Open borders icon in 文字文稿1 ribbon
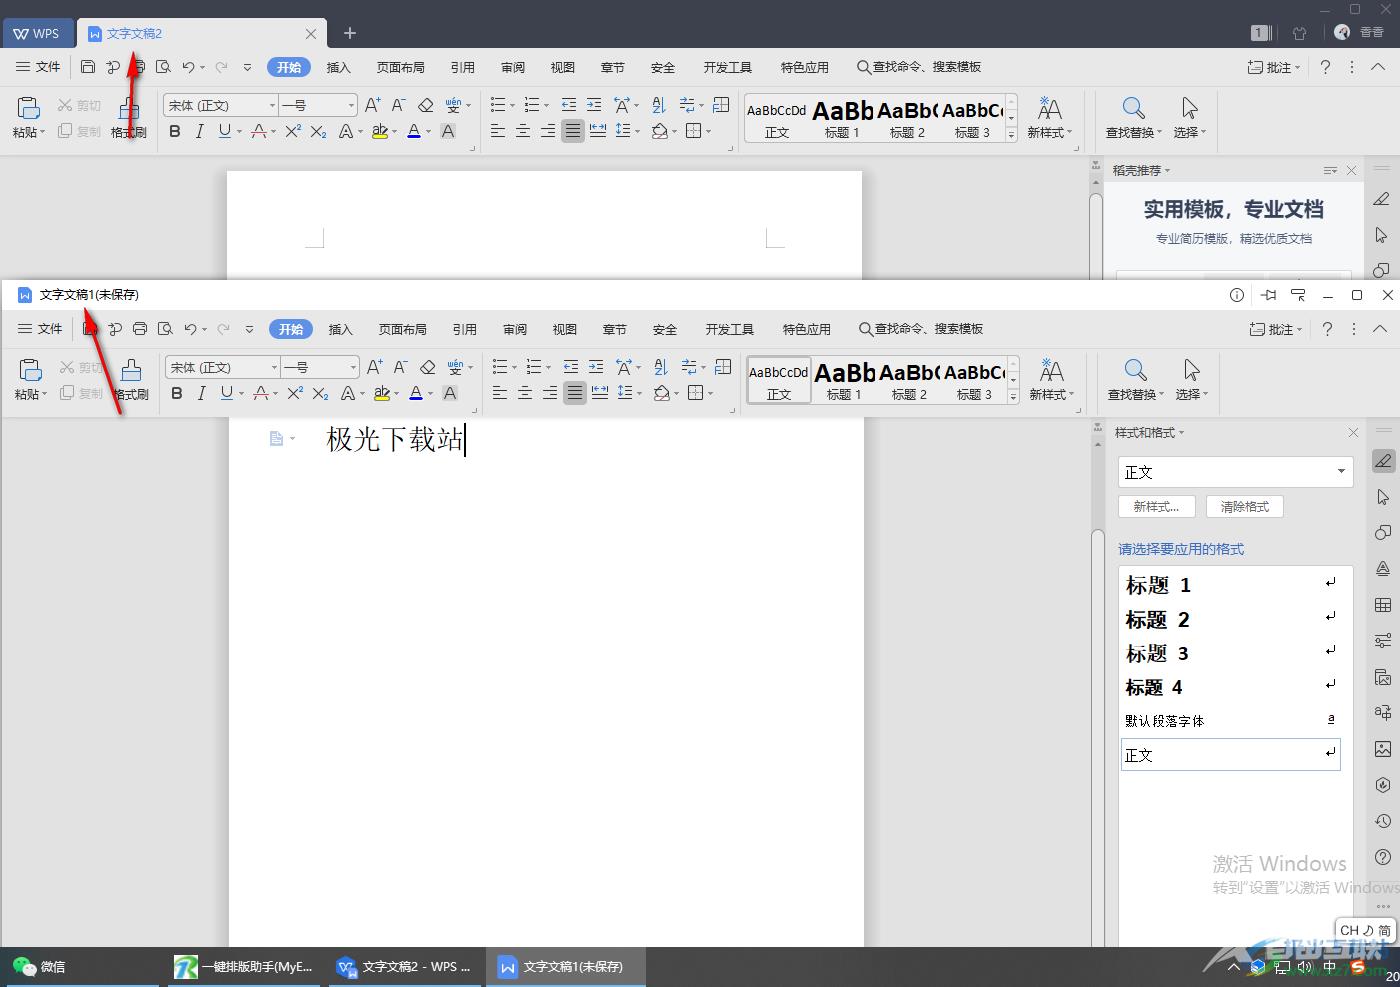Image resolution: width=1400 pixels, height=987 pixels. click(696, 393)
